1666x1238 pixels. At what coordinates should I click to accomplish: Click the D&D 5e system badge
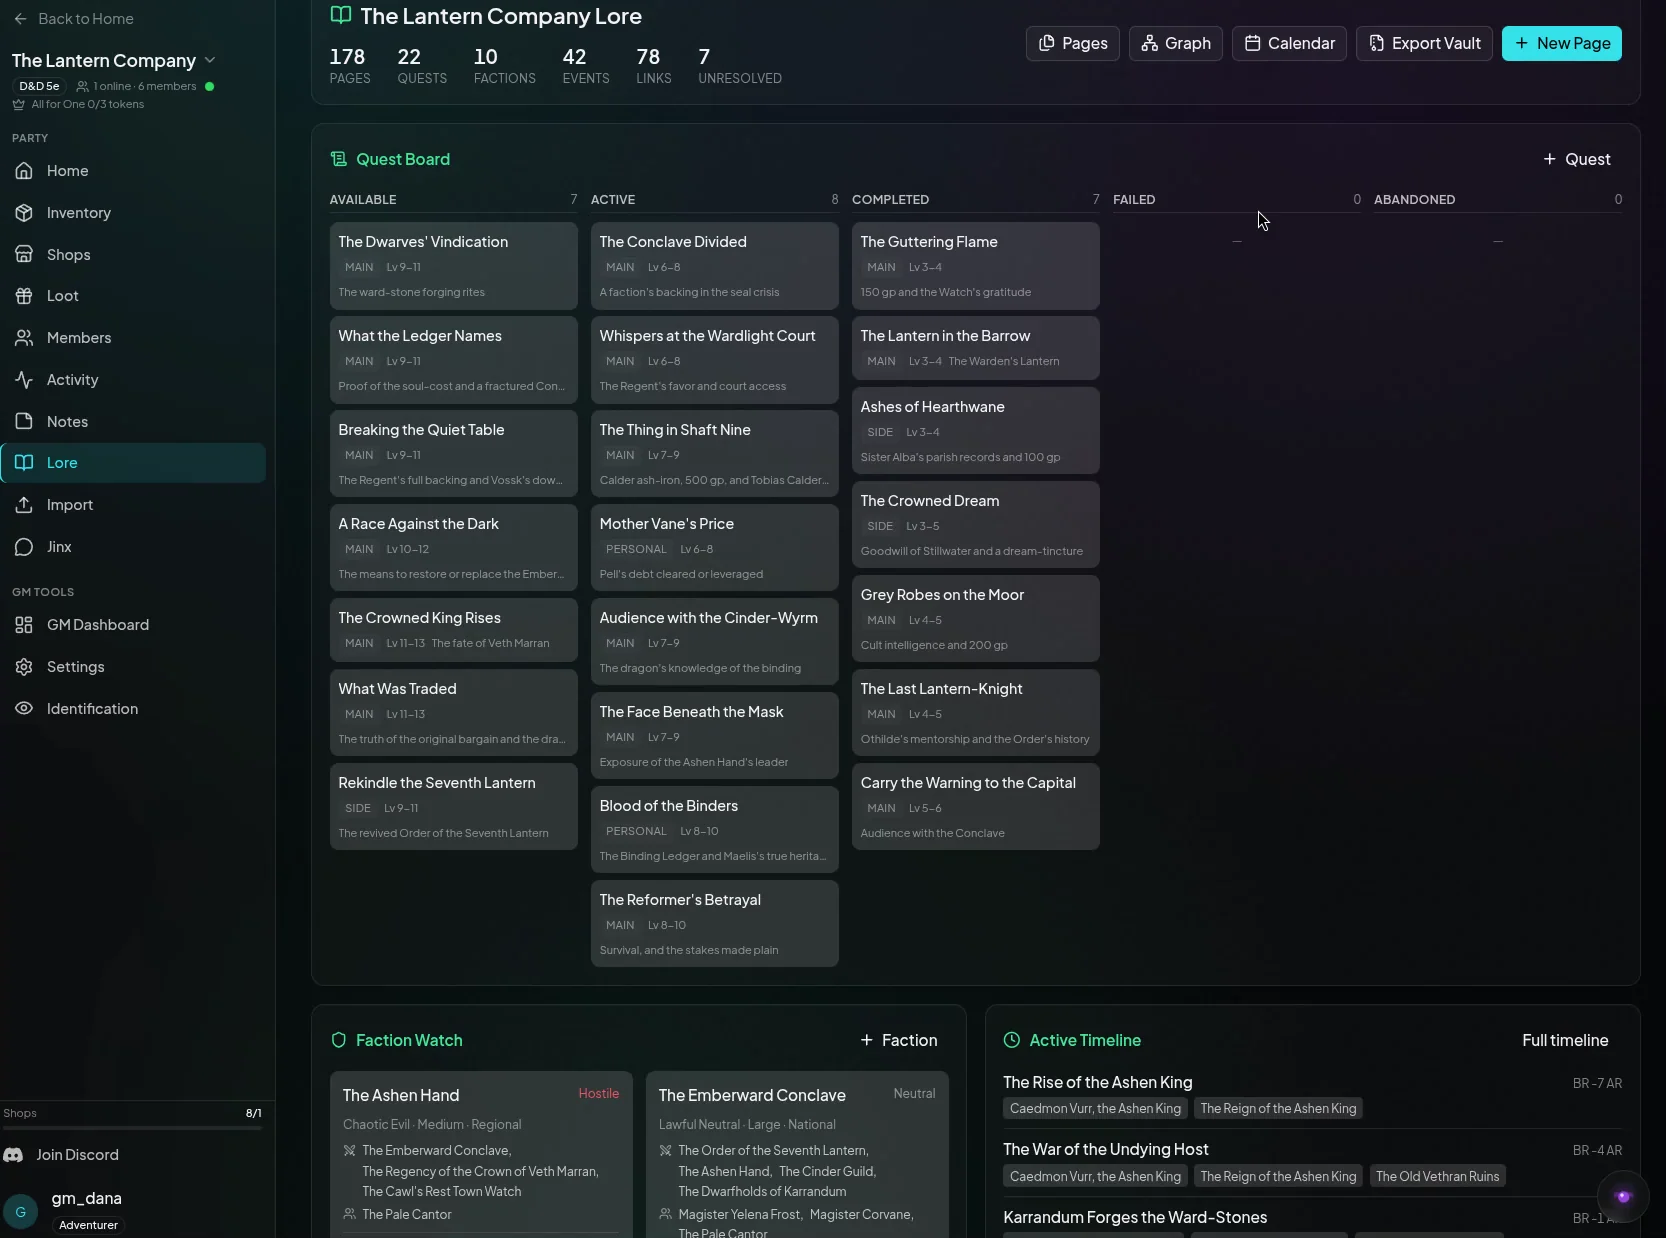pos(39,86)
